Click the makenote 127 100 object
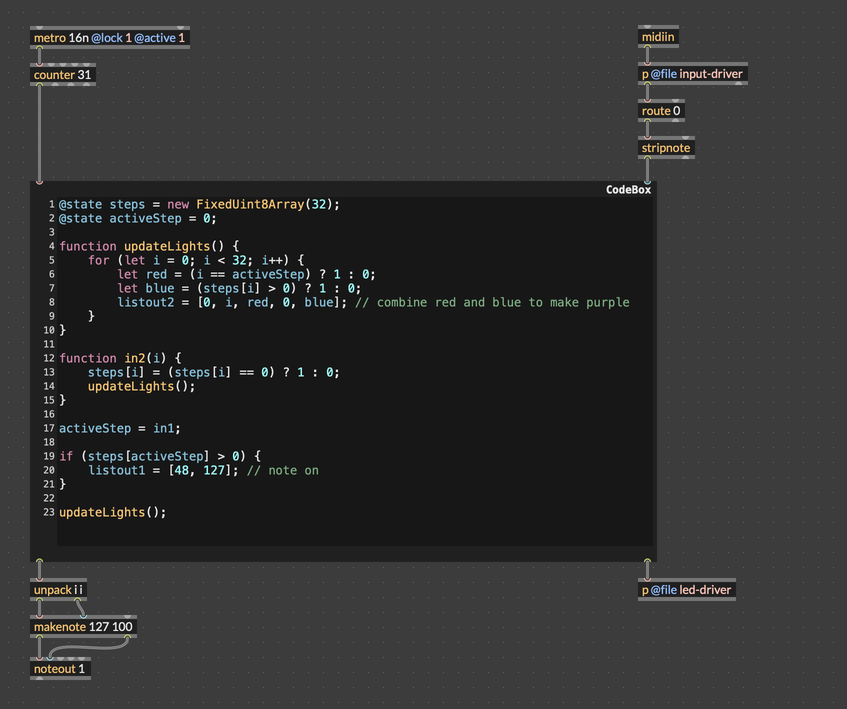This screenshot has height=709, width=847. (83, 627)
